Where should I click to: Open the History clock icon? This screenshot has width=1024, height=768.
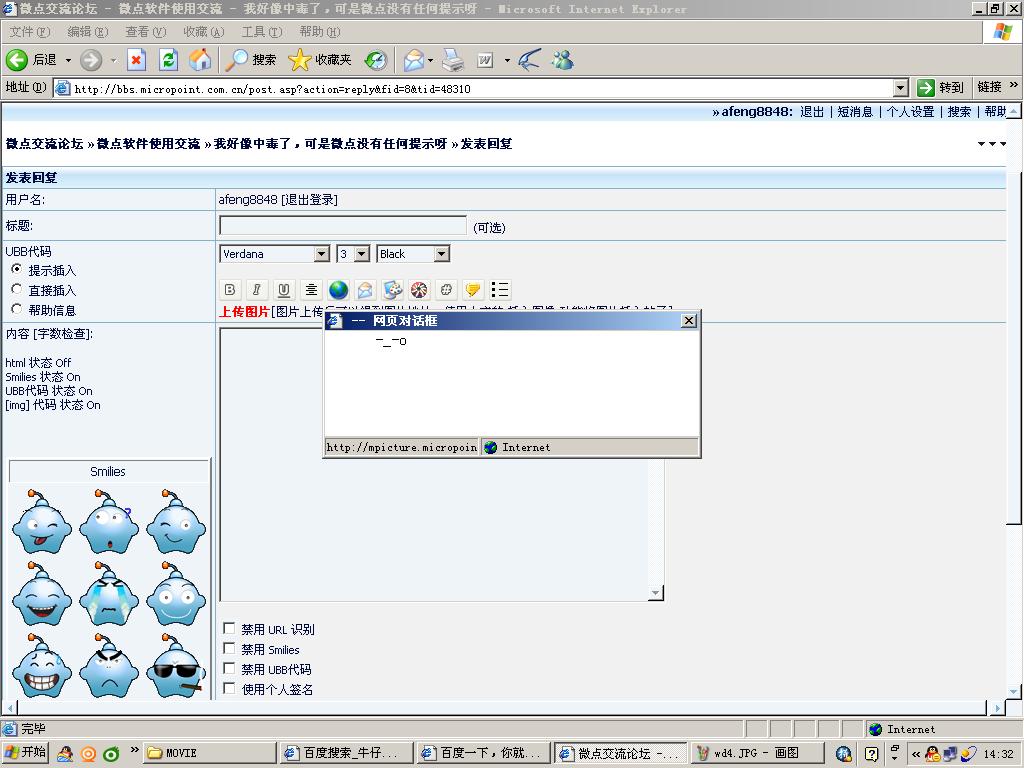coord(376,60)
